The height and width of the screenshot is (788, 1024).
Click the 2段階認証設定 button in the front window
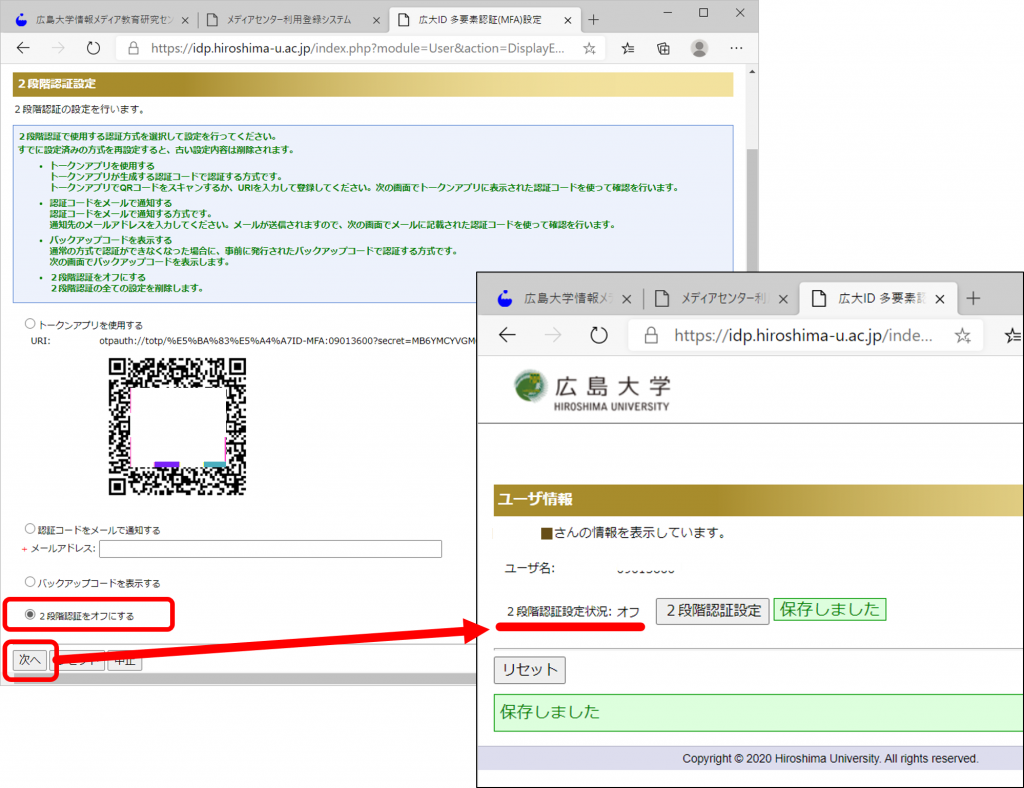coord(713,611)
